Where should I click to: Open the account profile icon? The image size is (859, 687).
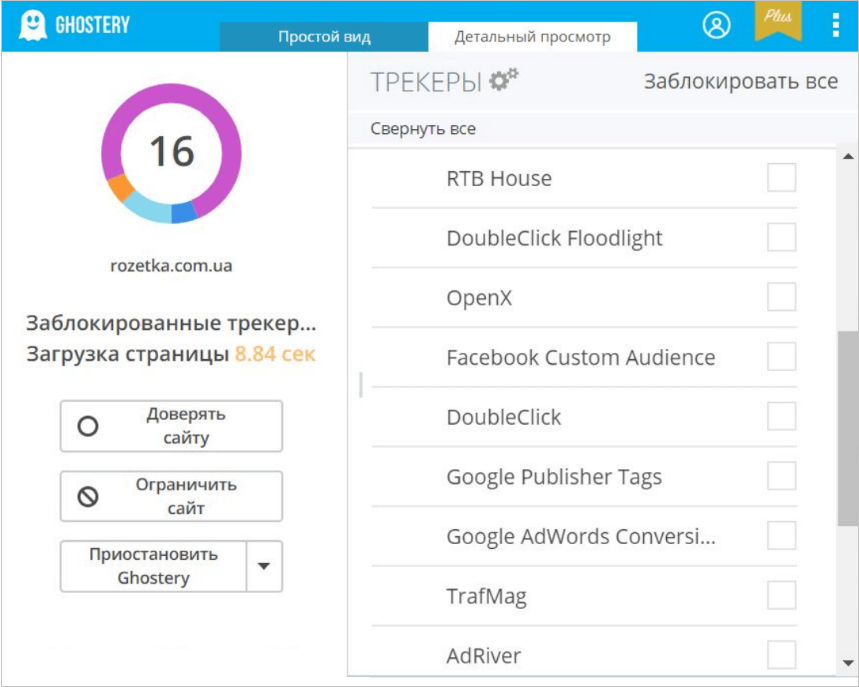(x=717, y=25)
